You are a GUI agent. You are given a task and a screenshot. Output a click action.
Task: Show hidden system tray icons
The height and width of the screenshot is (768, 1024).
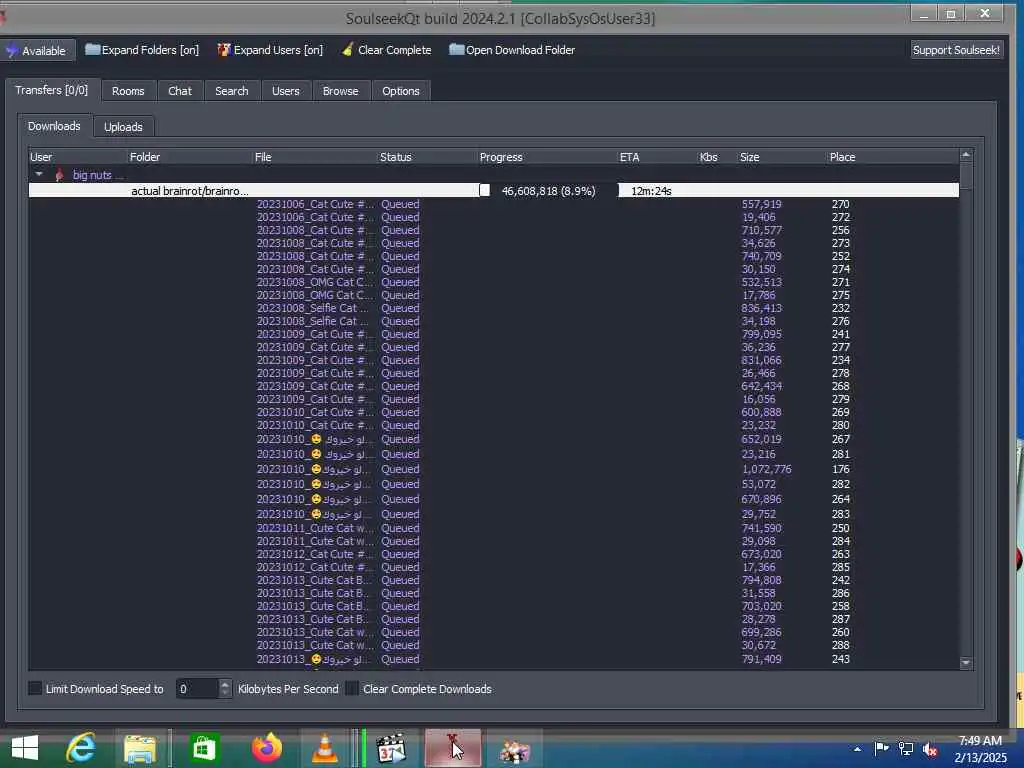857,748
